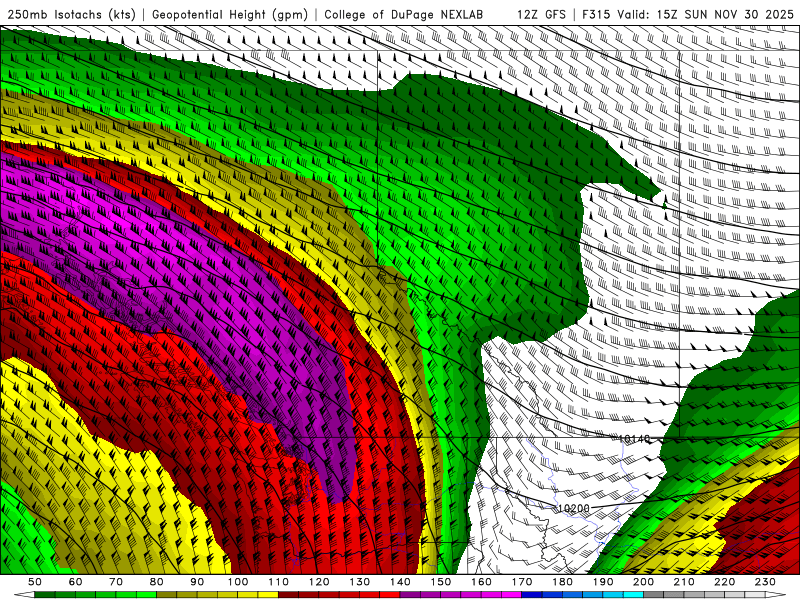Click the 210 knot legend label
Screen dimensions: 800x600
[684, 582]
